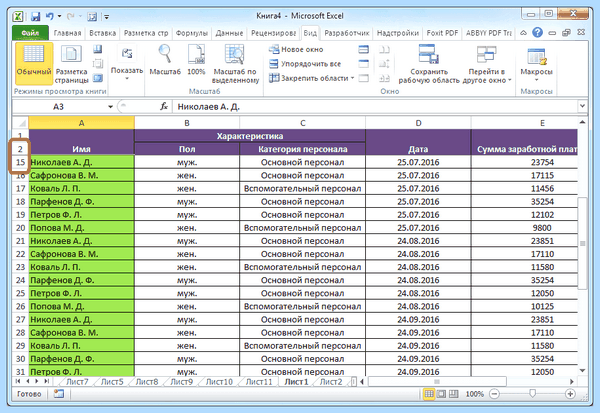The width and height of the screenshot is (600, 413).
Task: Open the Формулы ribbon tab
Action: (x=191, y=33)
